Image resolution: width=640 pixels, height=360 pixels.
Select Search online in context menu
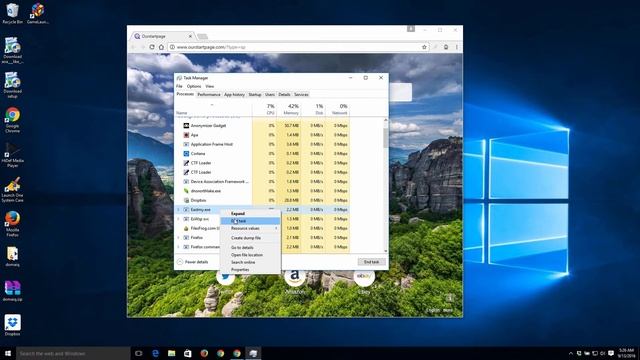[250, 262]
